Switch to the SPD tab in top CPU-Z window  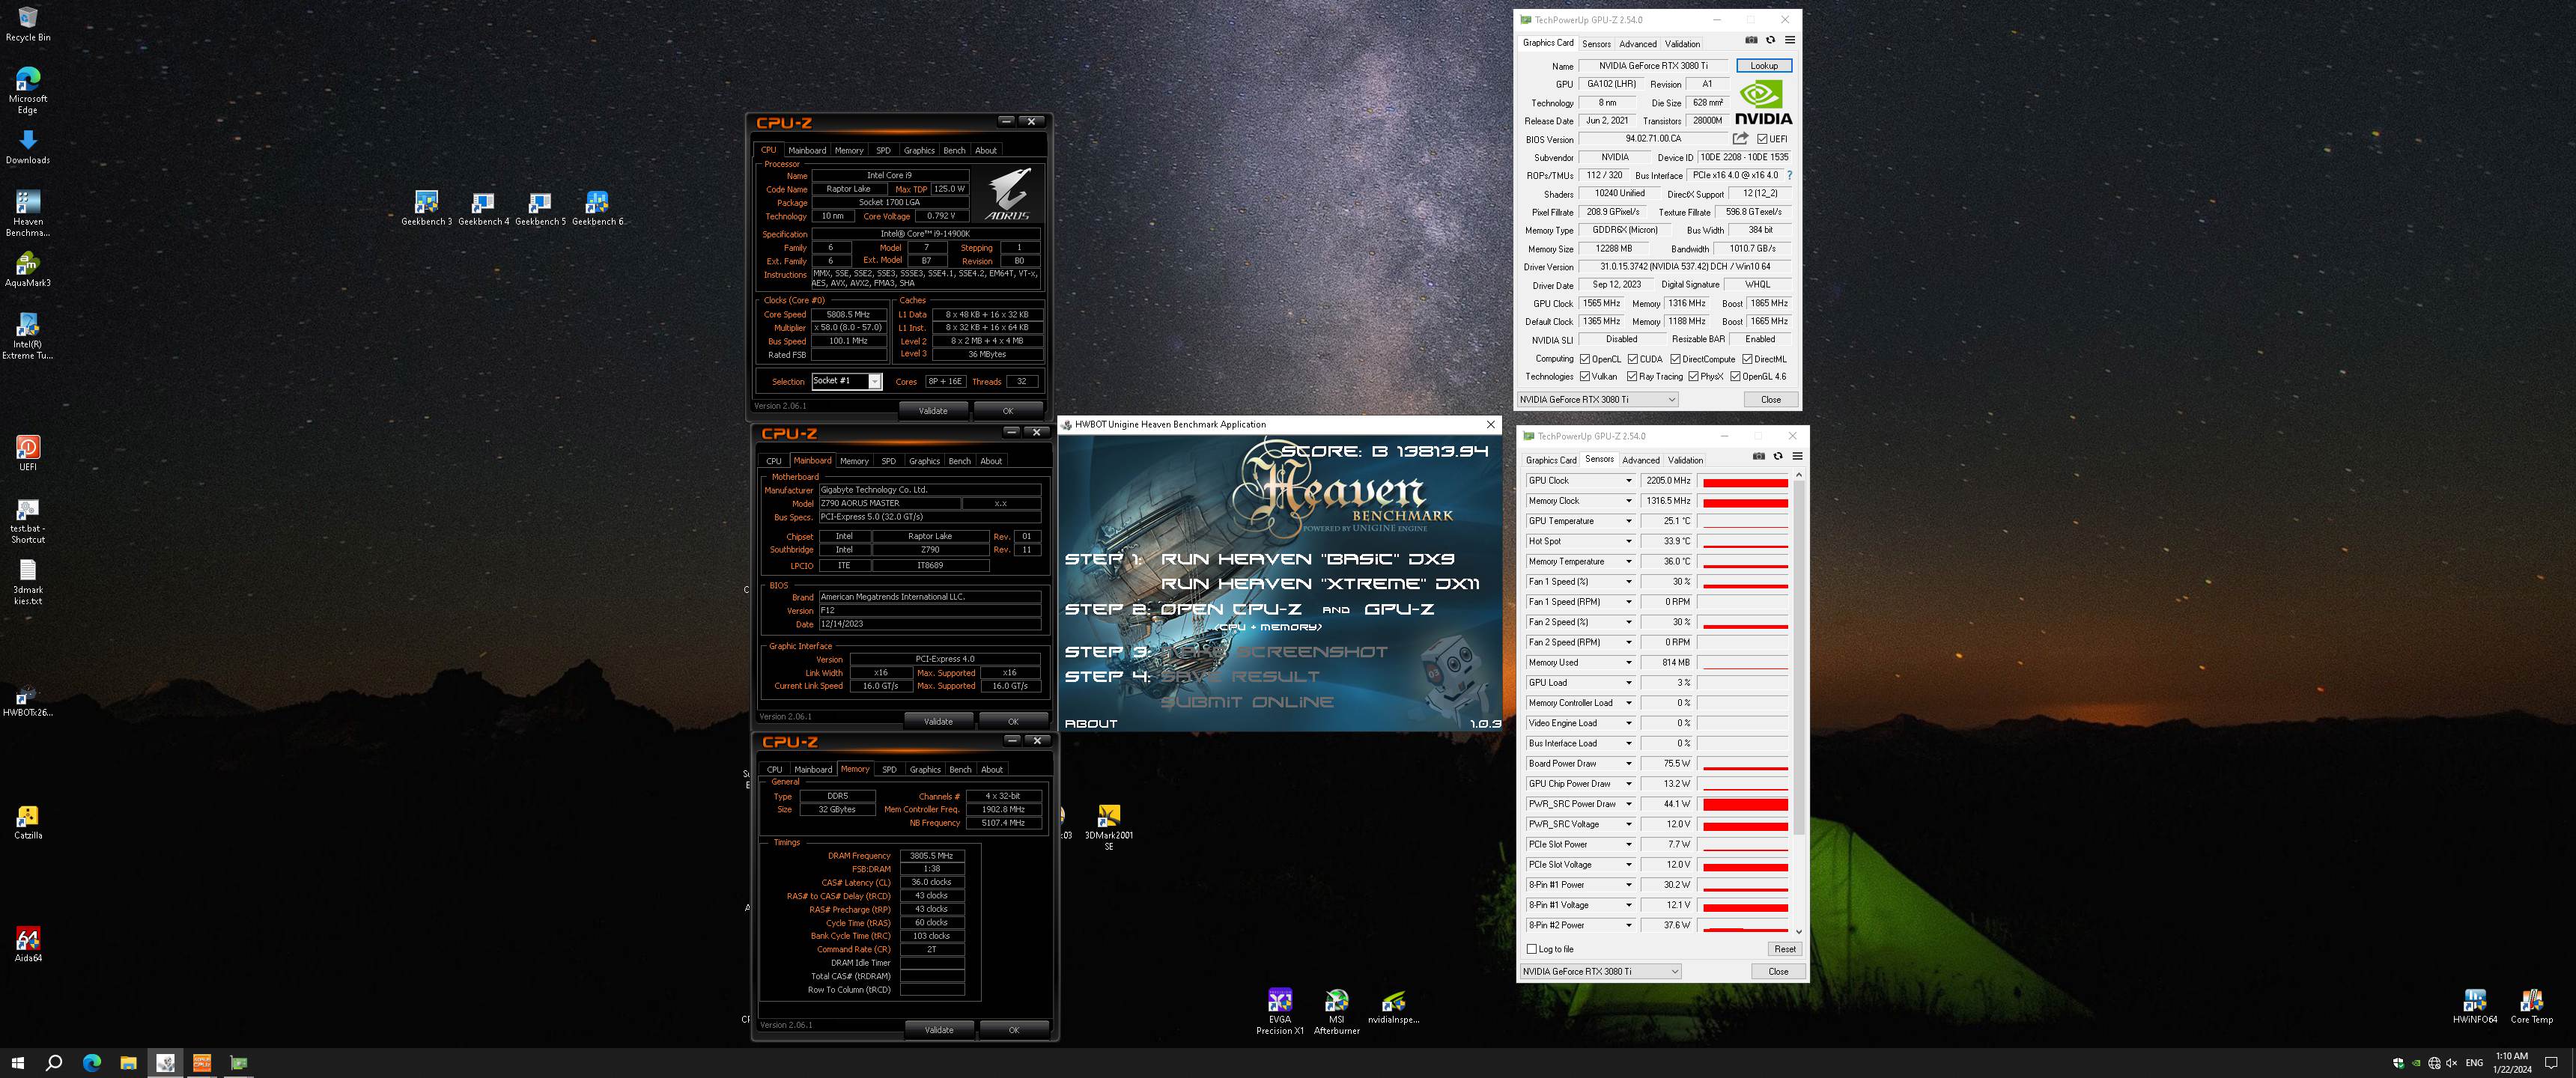click(x=883, y=150)
